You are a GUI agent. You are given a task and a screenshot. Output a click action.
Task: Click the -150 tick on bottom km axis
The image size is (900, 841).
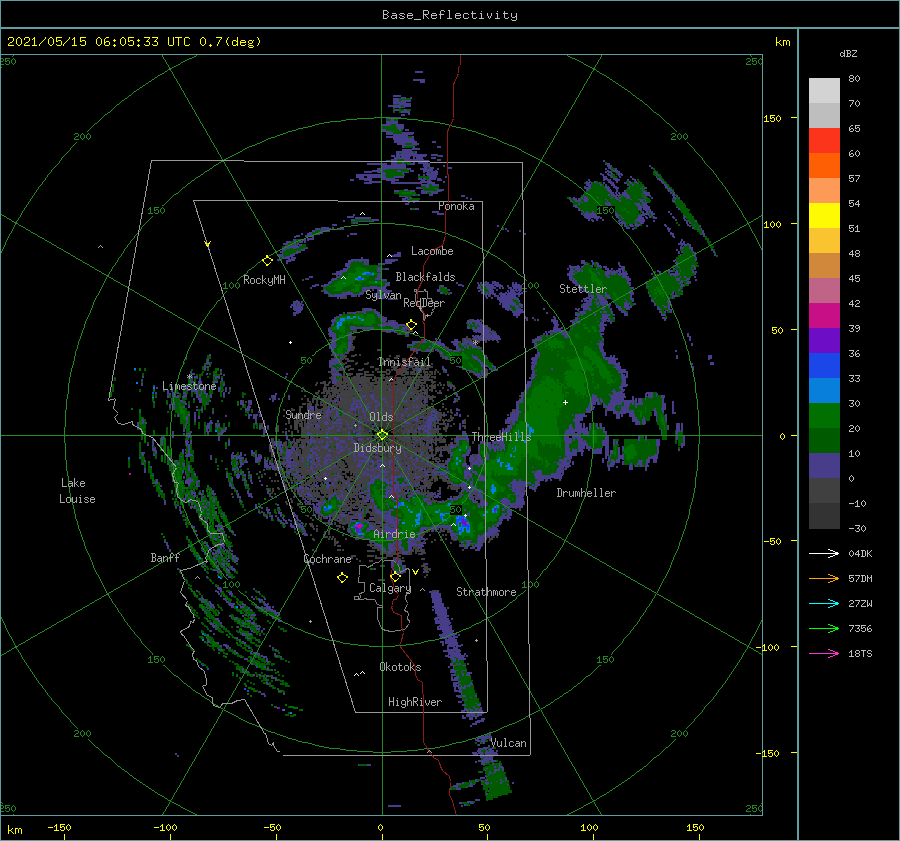click(60, 828)
